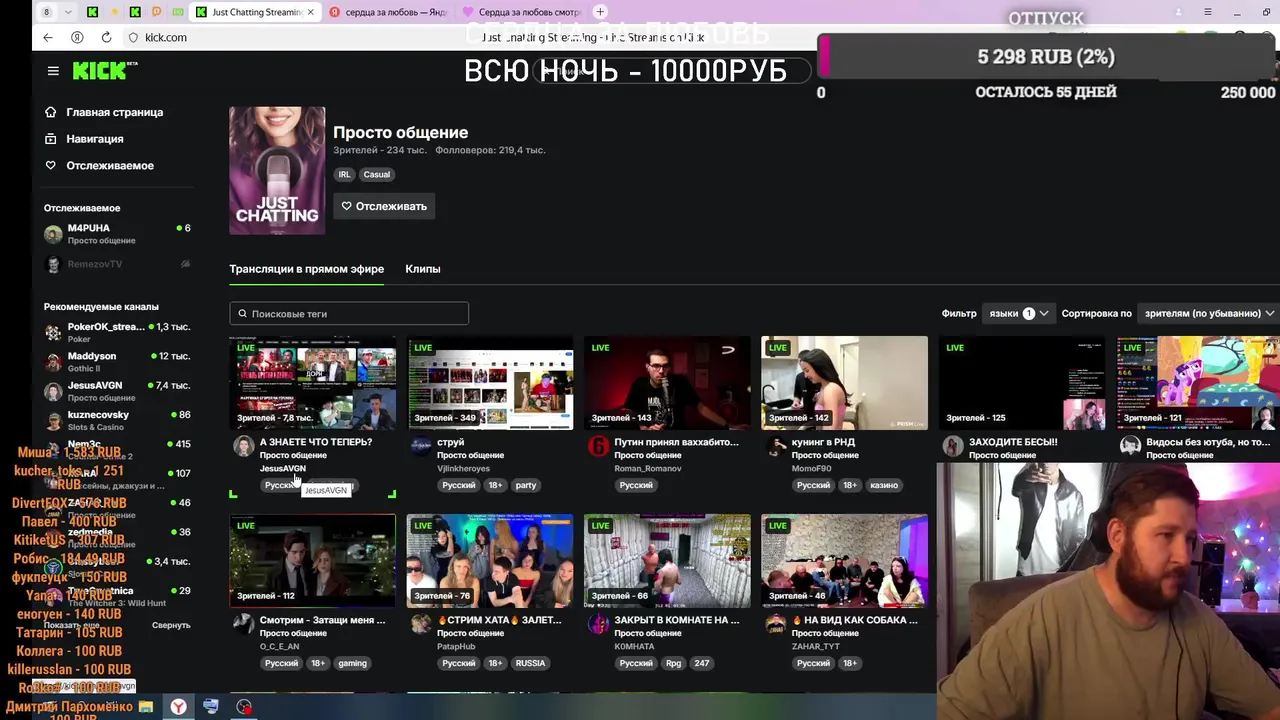Click JesusAVGN's avatar in recommended channels

[53, 390]
